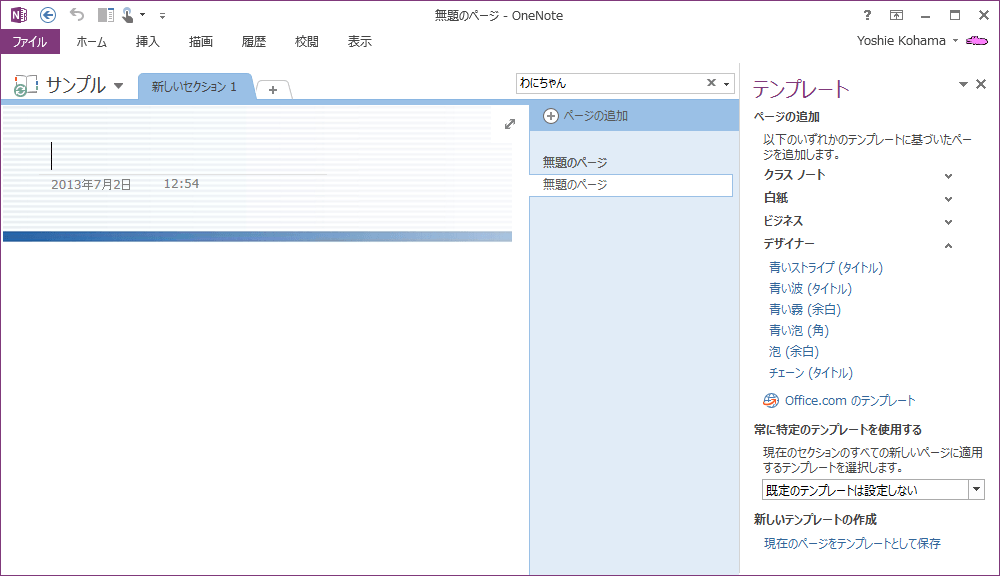Click the user profile picture icon
1000x576 pixels.
coord(976,41)
